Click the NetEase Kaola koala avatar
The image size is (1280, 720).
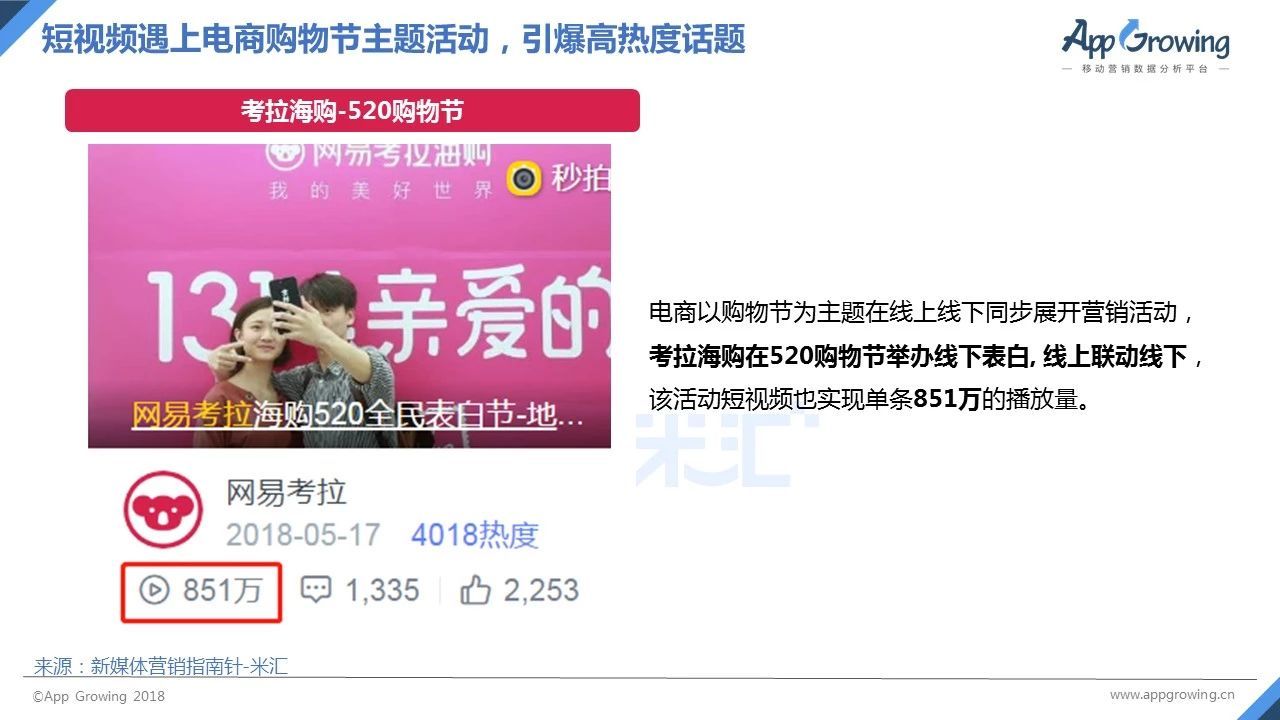pyautogui.click(x=162, y=509)
